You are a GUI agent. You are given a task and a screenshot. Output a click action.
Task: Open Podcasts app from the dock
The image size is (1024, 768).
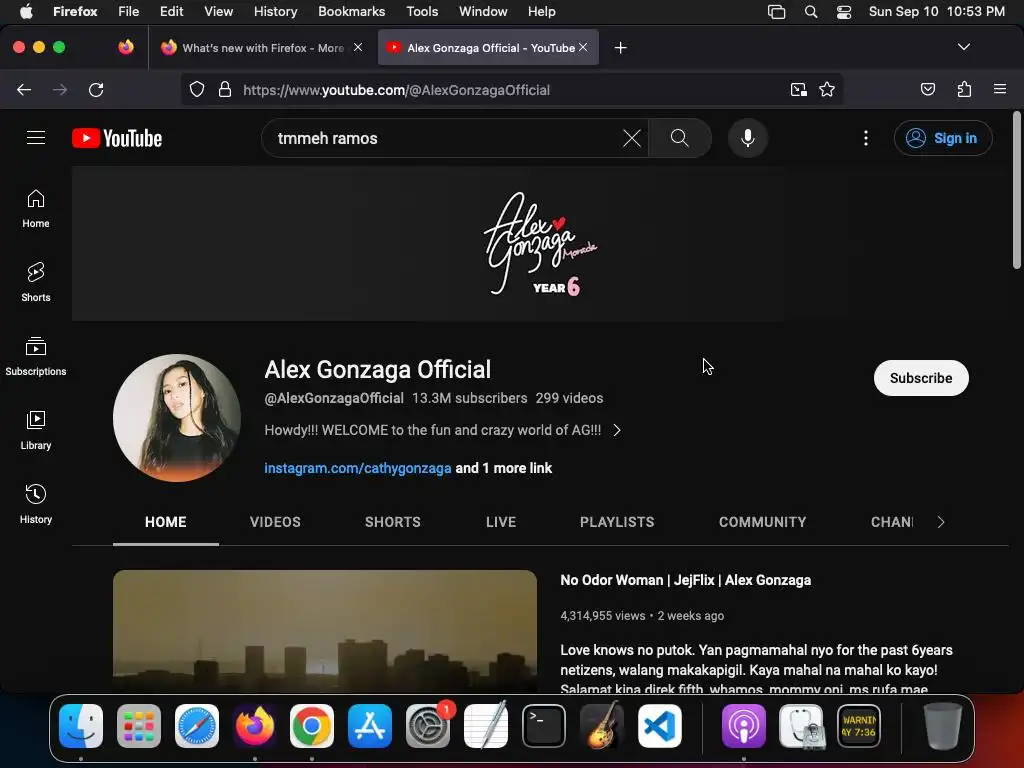click(x=743, y=726)
